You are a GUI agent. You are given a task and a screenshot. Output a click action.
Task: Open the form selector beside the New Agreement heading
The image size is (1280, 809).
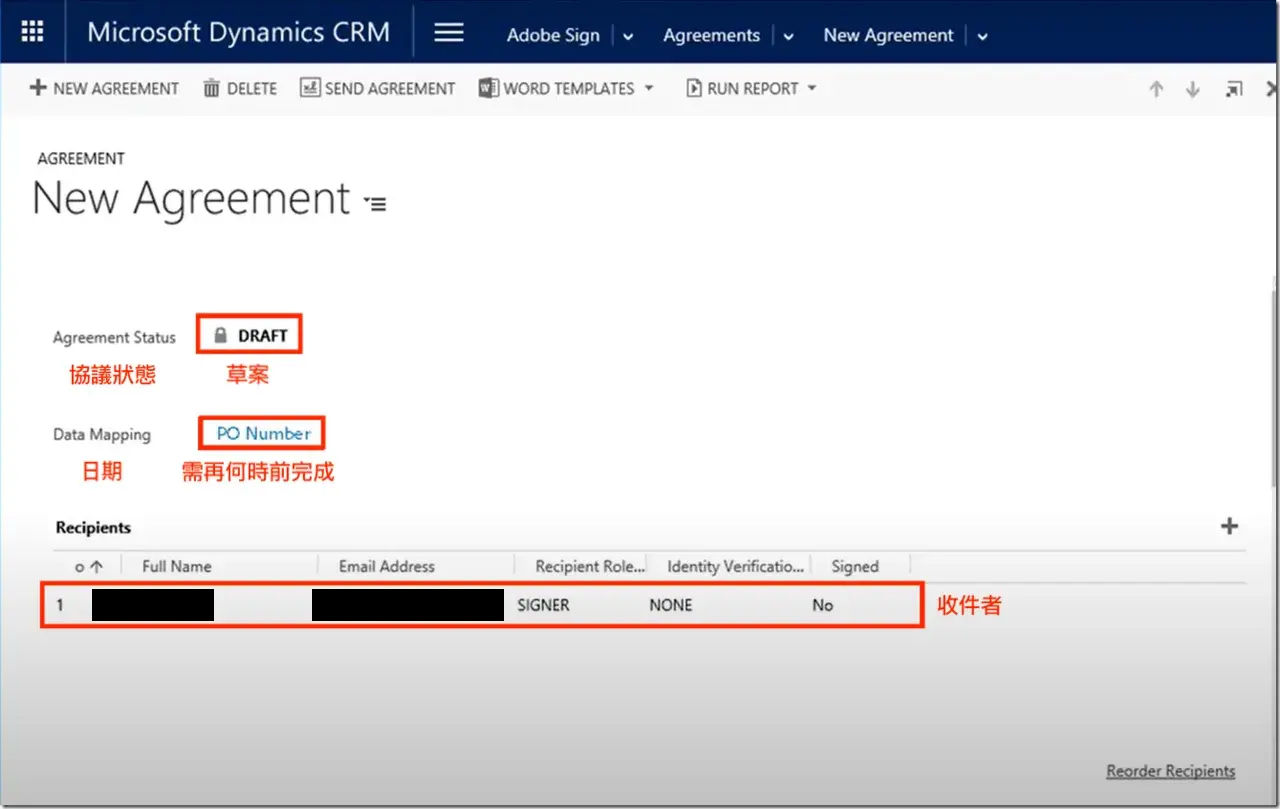[375, 203]
